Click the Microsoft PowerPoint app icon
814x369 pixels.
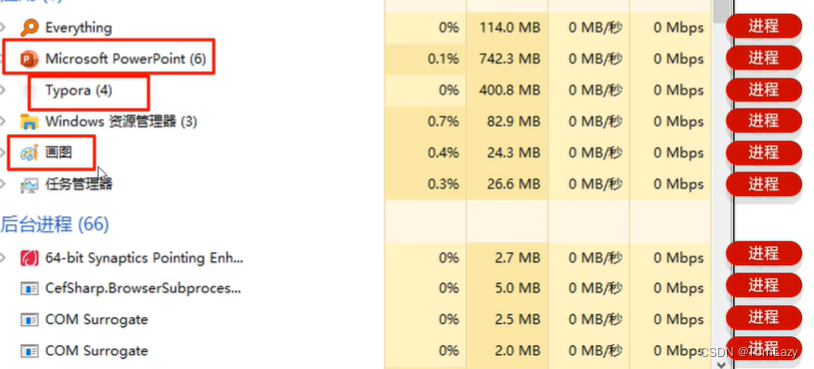click(x=29, y=59)
